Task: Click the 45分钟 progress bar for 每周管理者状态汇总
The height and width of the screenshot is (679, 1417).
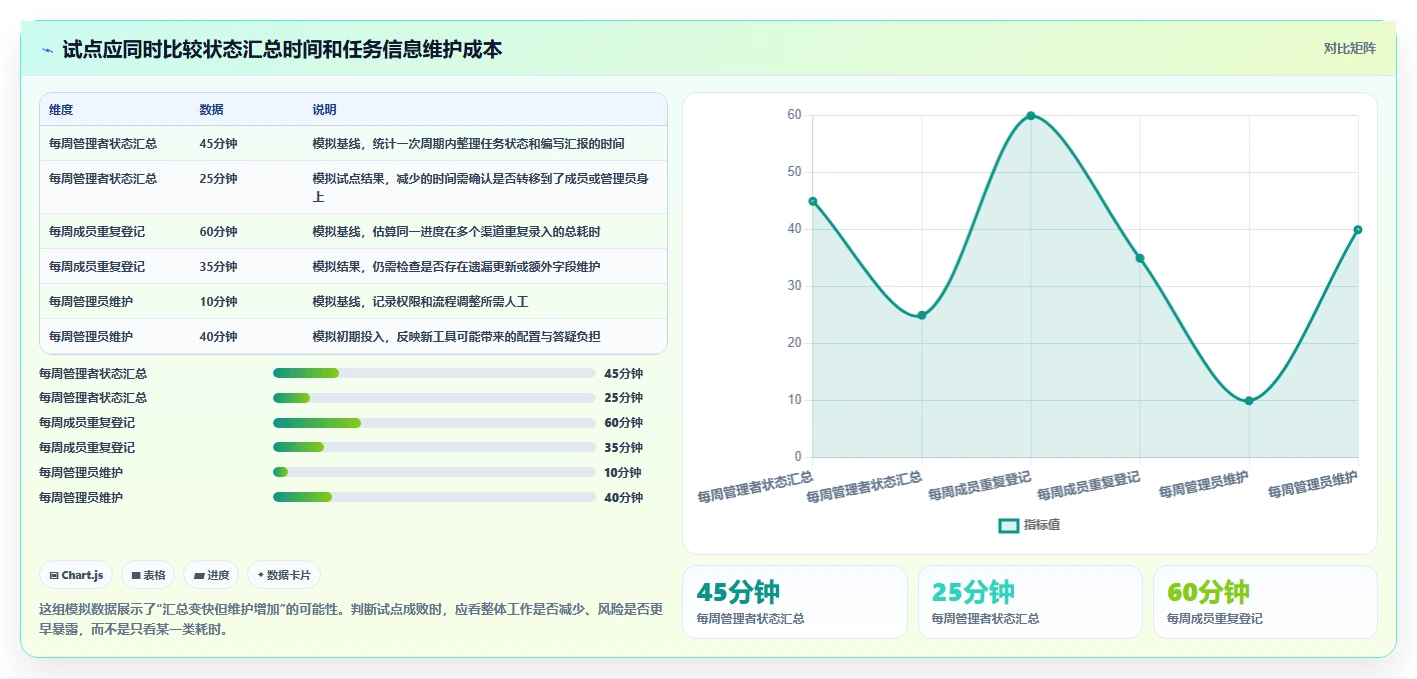Action: 434,373
